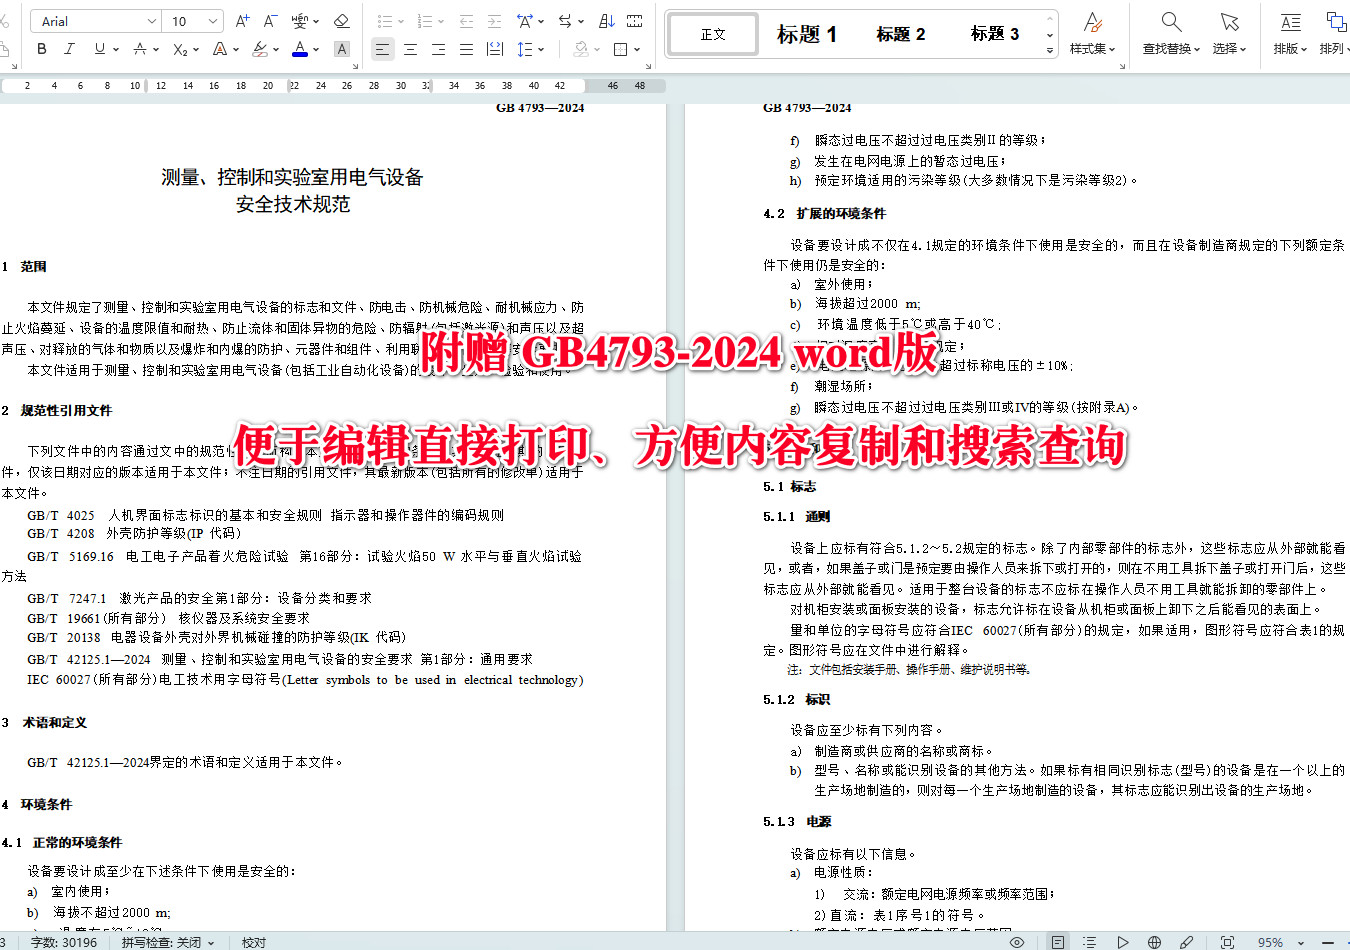The image size is (1350, 950).
Task: Switch to the 标题 1 style
Action: click(x=806, y=33)
